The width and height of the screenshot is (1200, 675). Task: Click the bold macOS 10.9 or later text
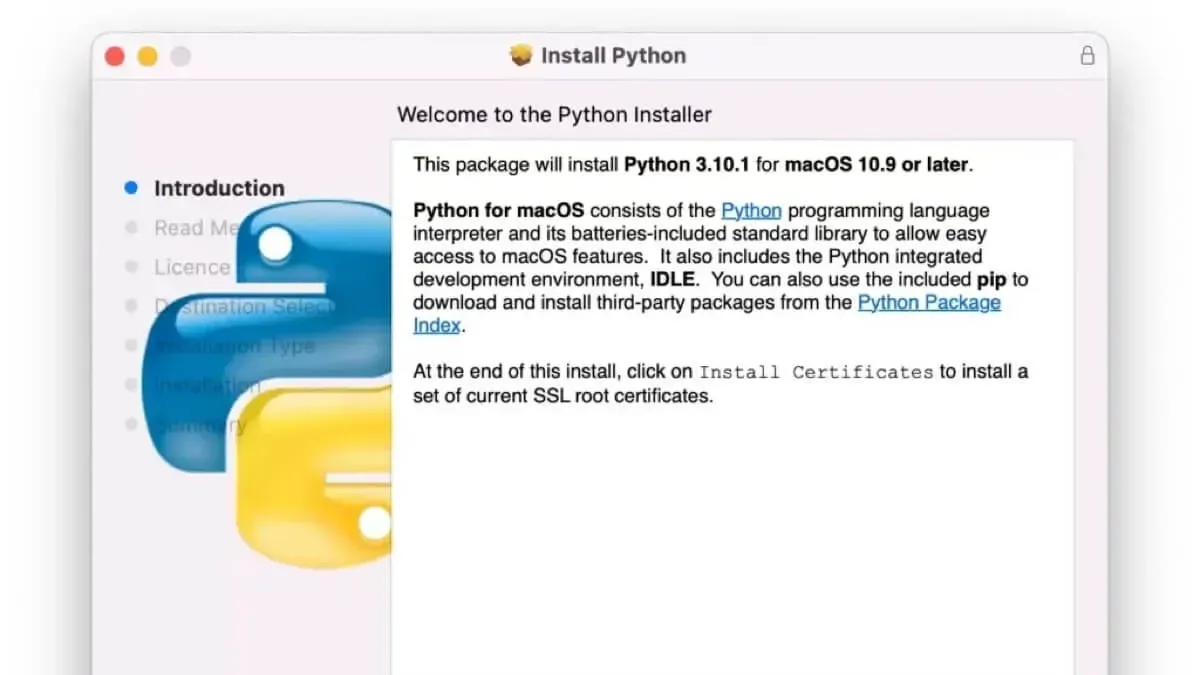point(876,165)
